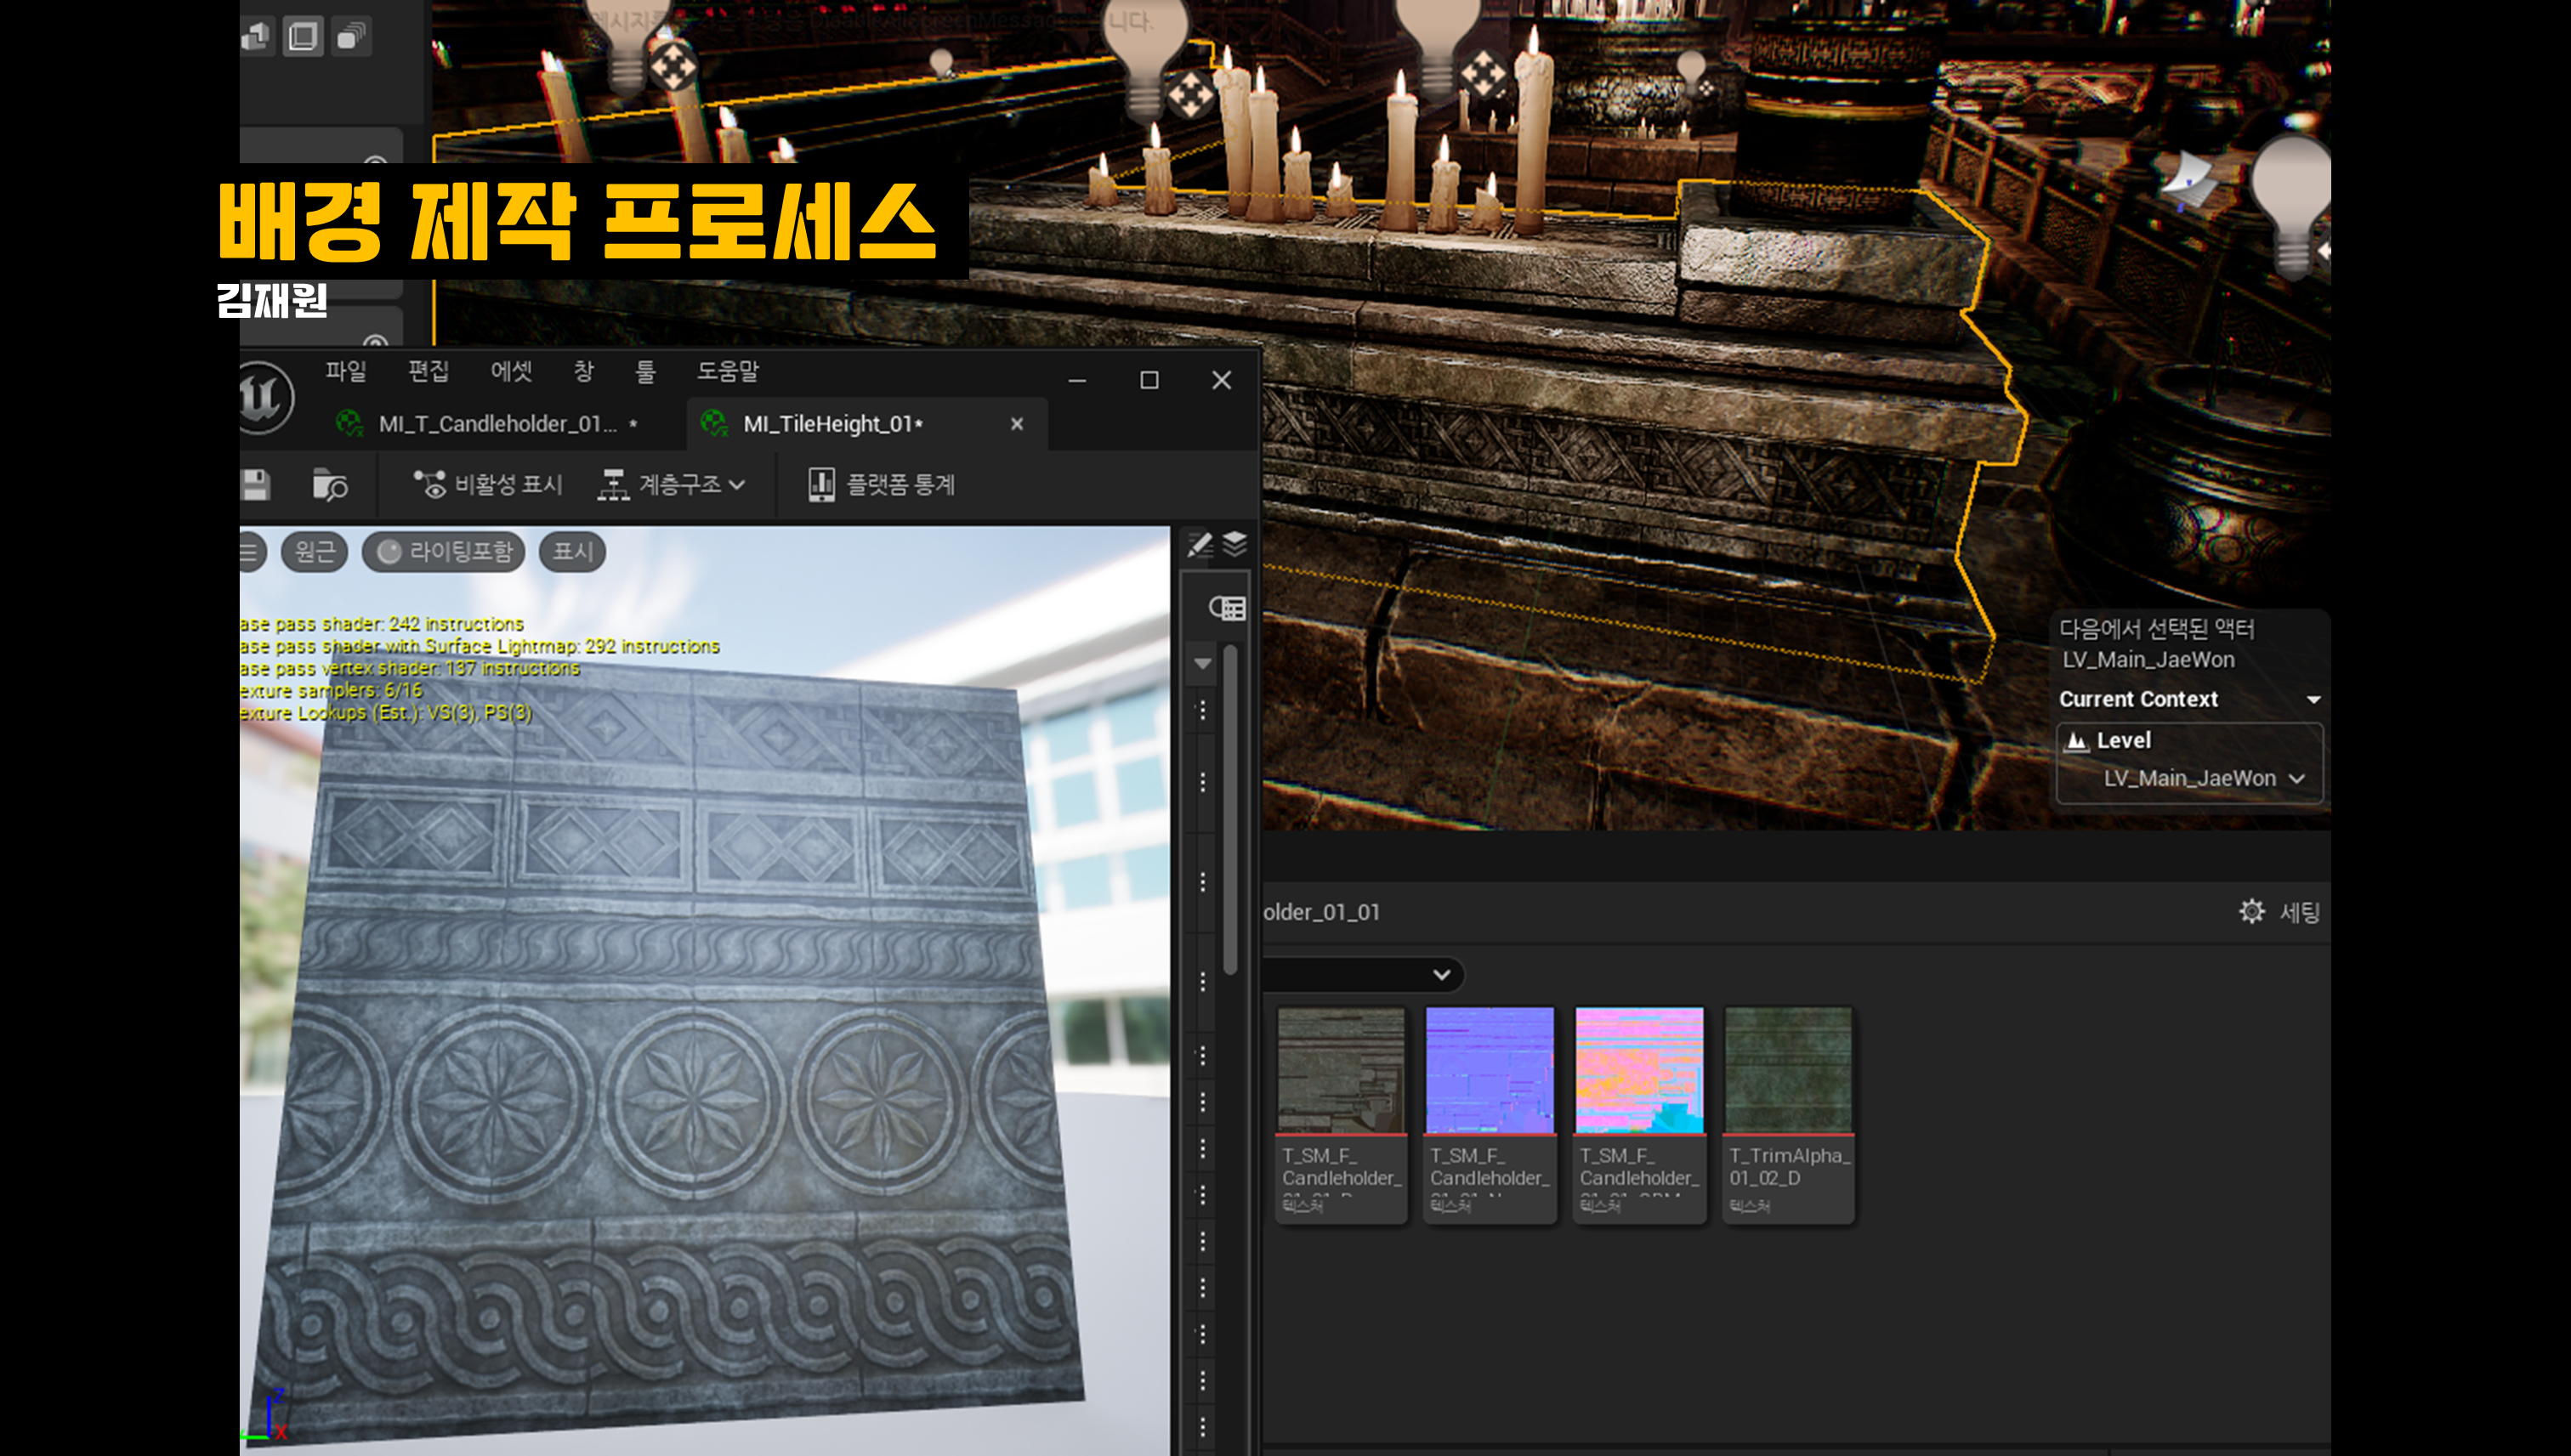Click the Show (표시) viewport button
The height and width of the screenshot is (1456, 2571).
[572, 552]
